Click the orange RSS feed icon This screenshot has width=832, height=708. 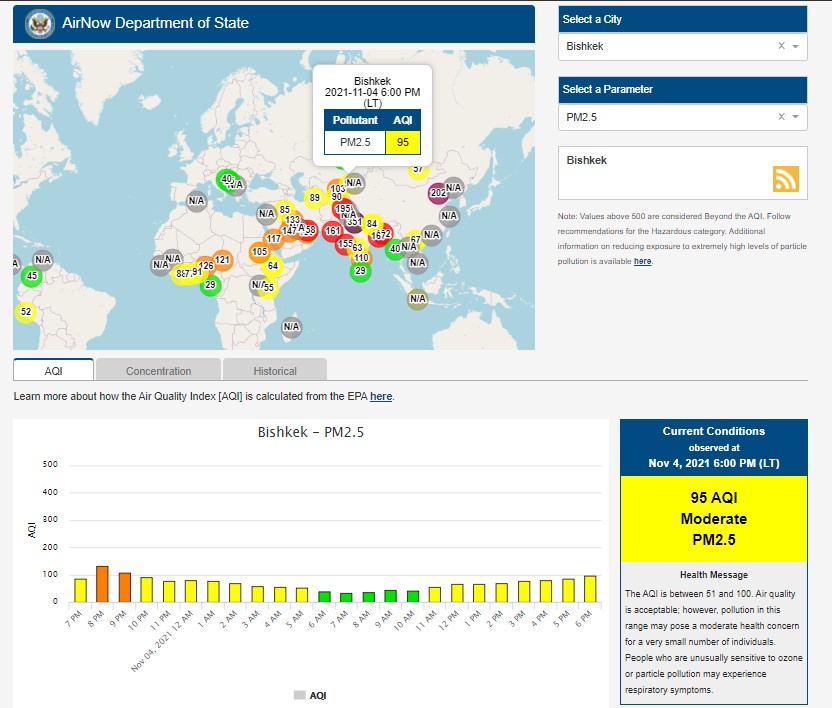[785, 178]
